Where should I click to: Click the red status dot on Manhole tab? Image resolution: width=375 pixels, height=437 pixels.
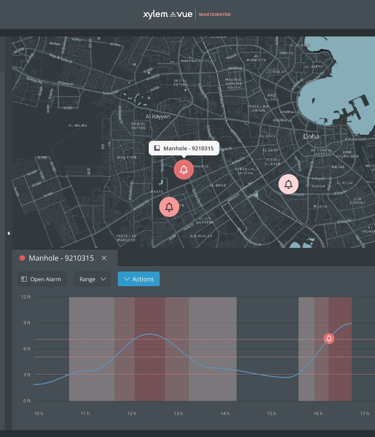coord(22,258)
